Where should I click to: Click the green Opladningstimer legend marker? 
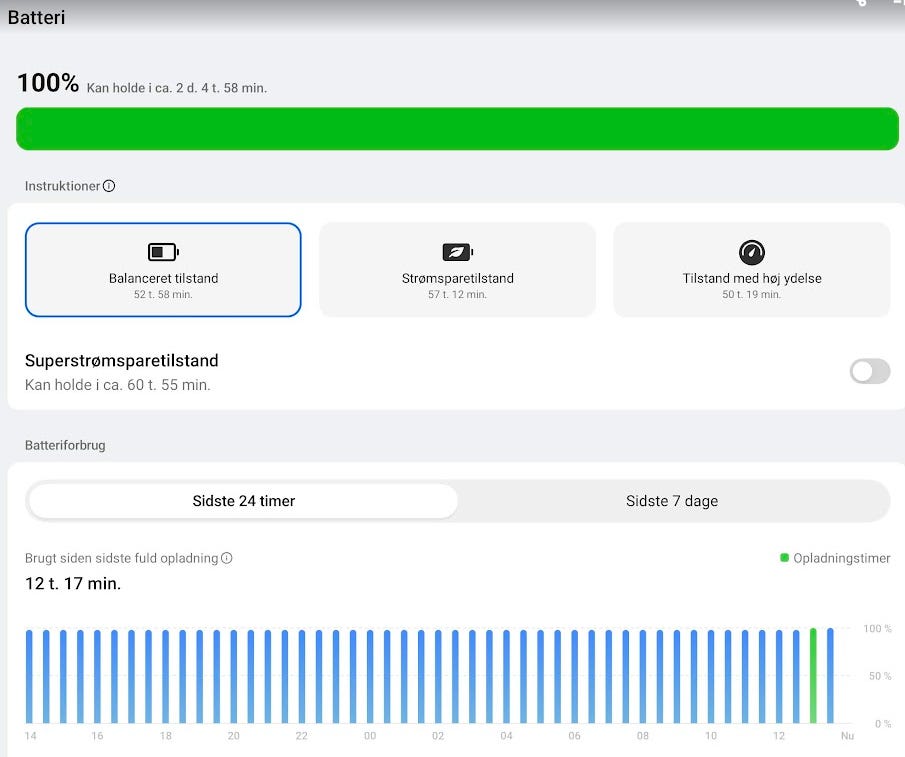(x=784, y=557)
